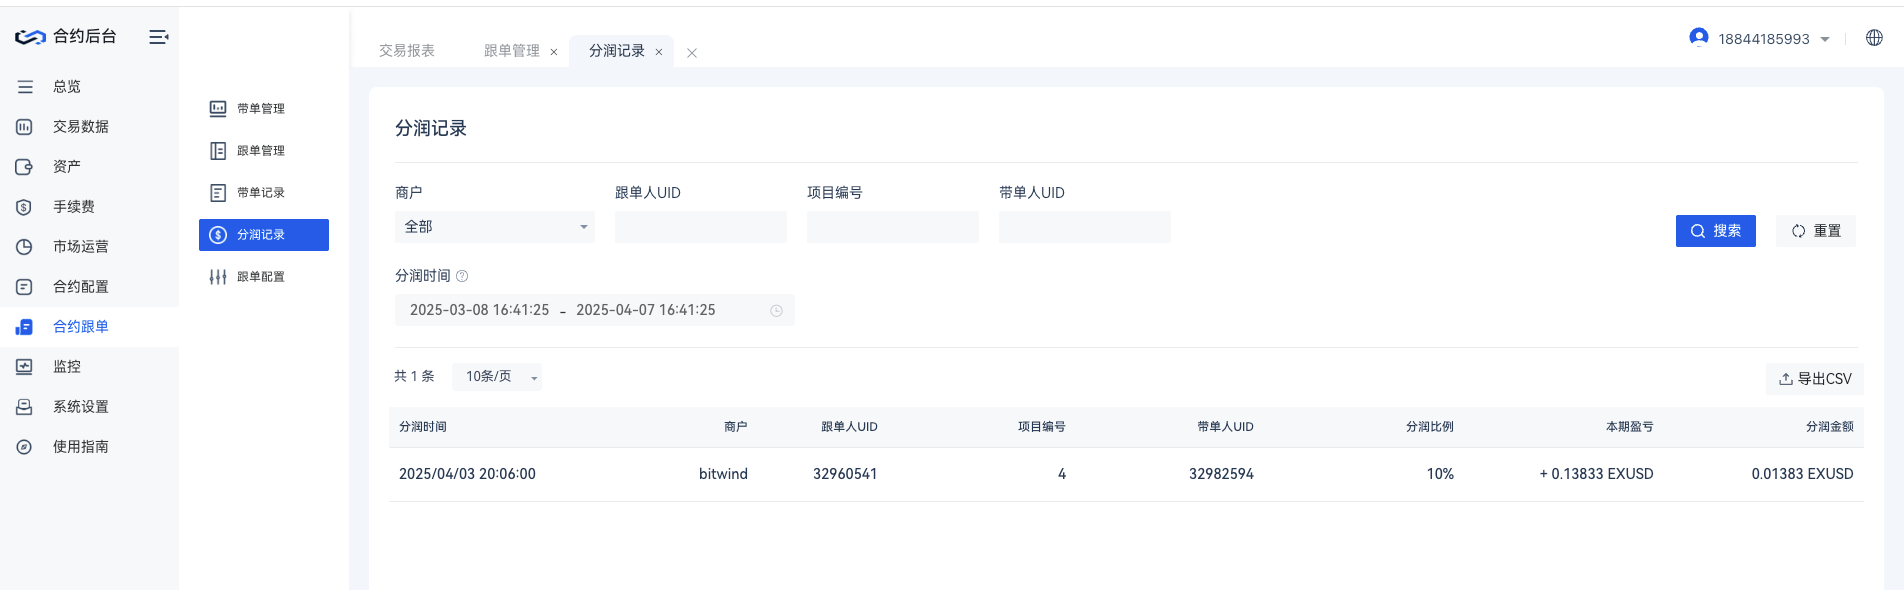
Task: Go to 带单管理 submenu
Action: [x=264, y=109]
